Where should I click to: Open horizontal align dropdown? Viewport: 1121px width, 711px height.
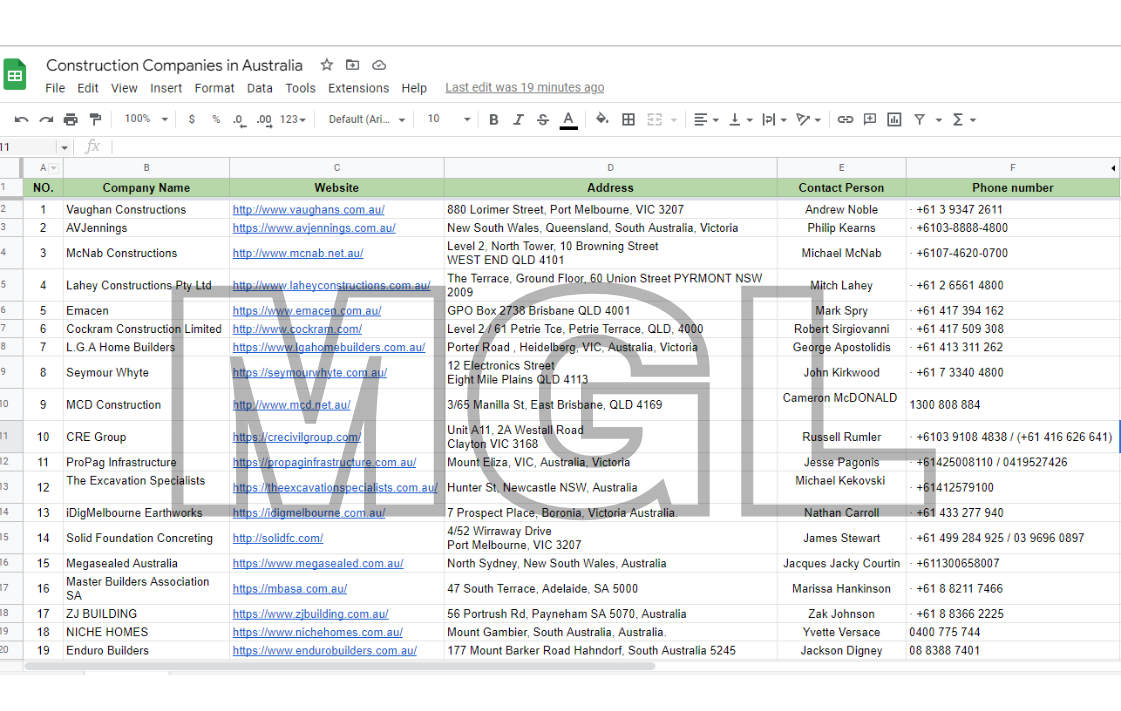pos(706,119)
